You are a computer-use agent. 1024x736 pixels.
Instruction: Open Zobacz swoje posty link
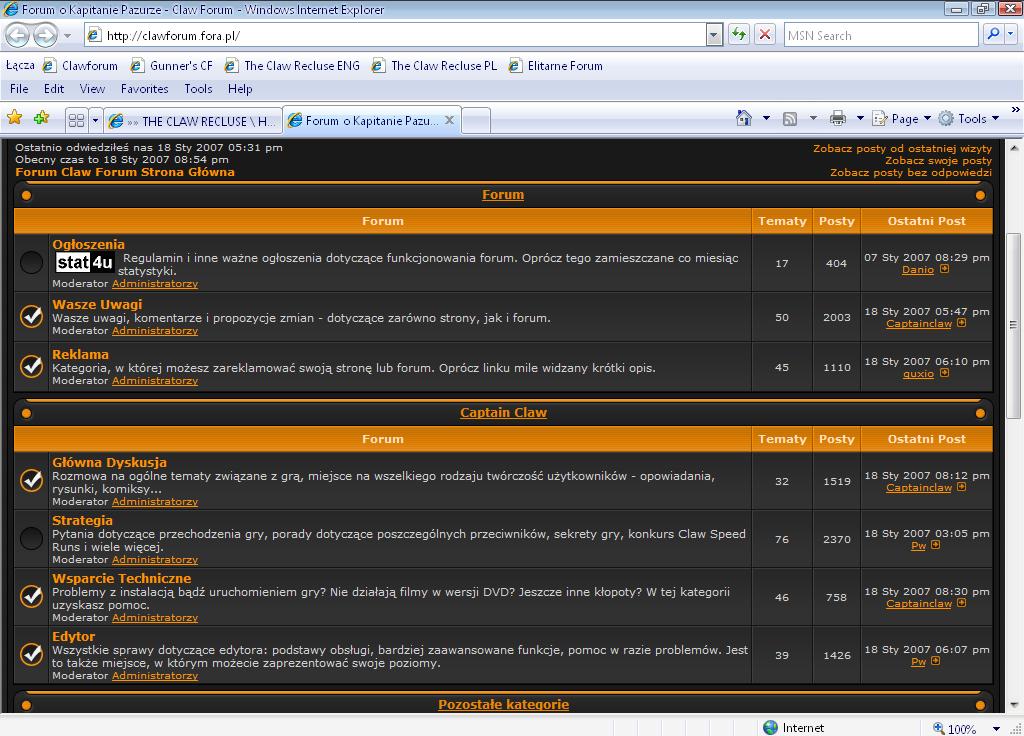coord(938,160)
